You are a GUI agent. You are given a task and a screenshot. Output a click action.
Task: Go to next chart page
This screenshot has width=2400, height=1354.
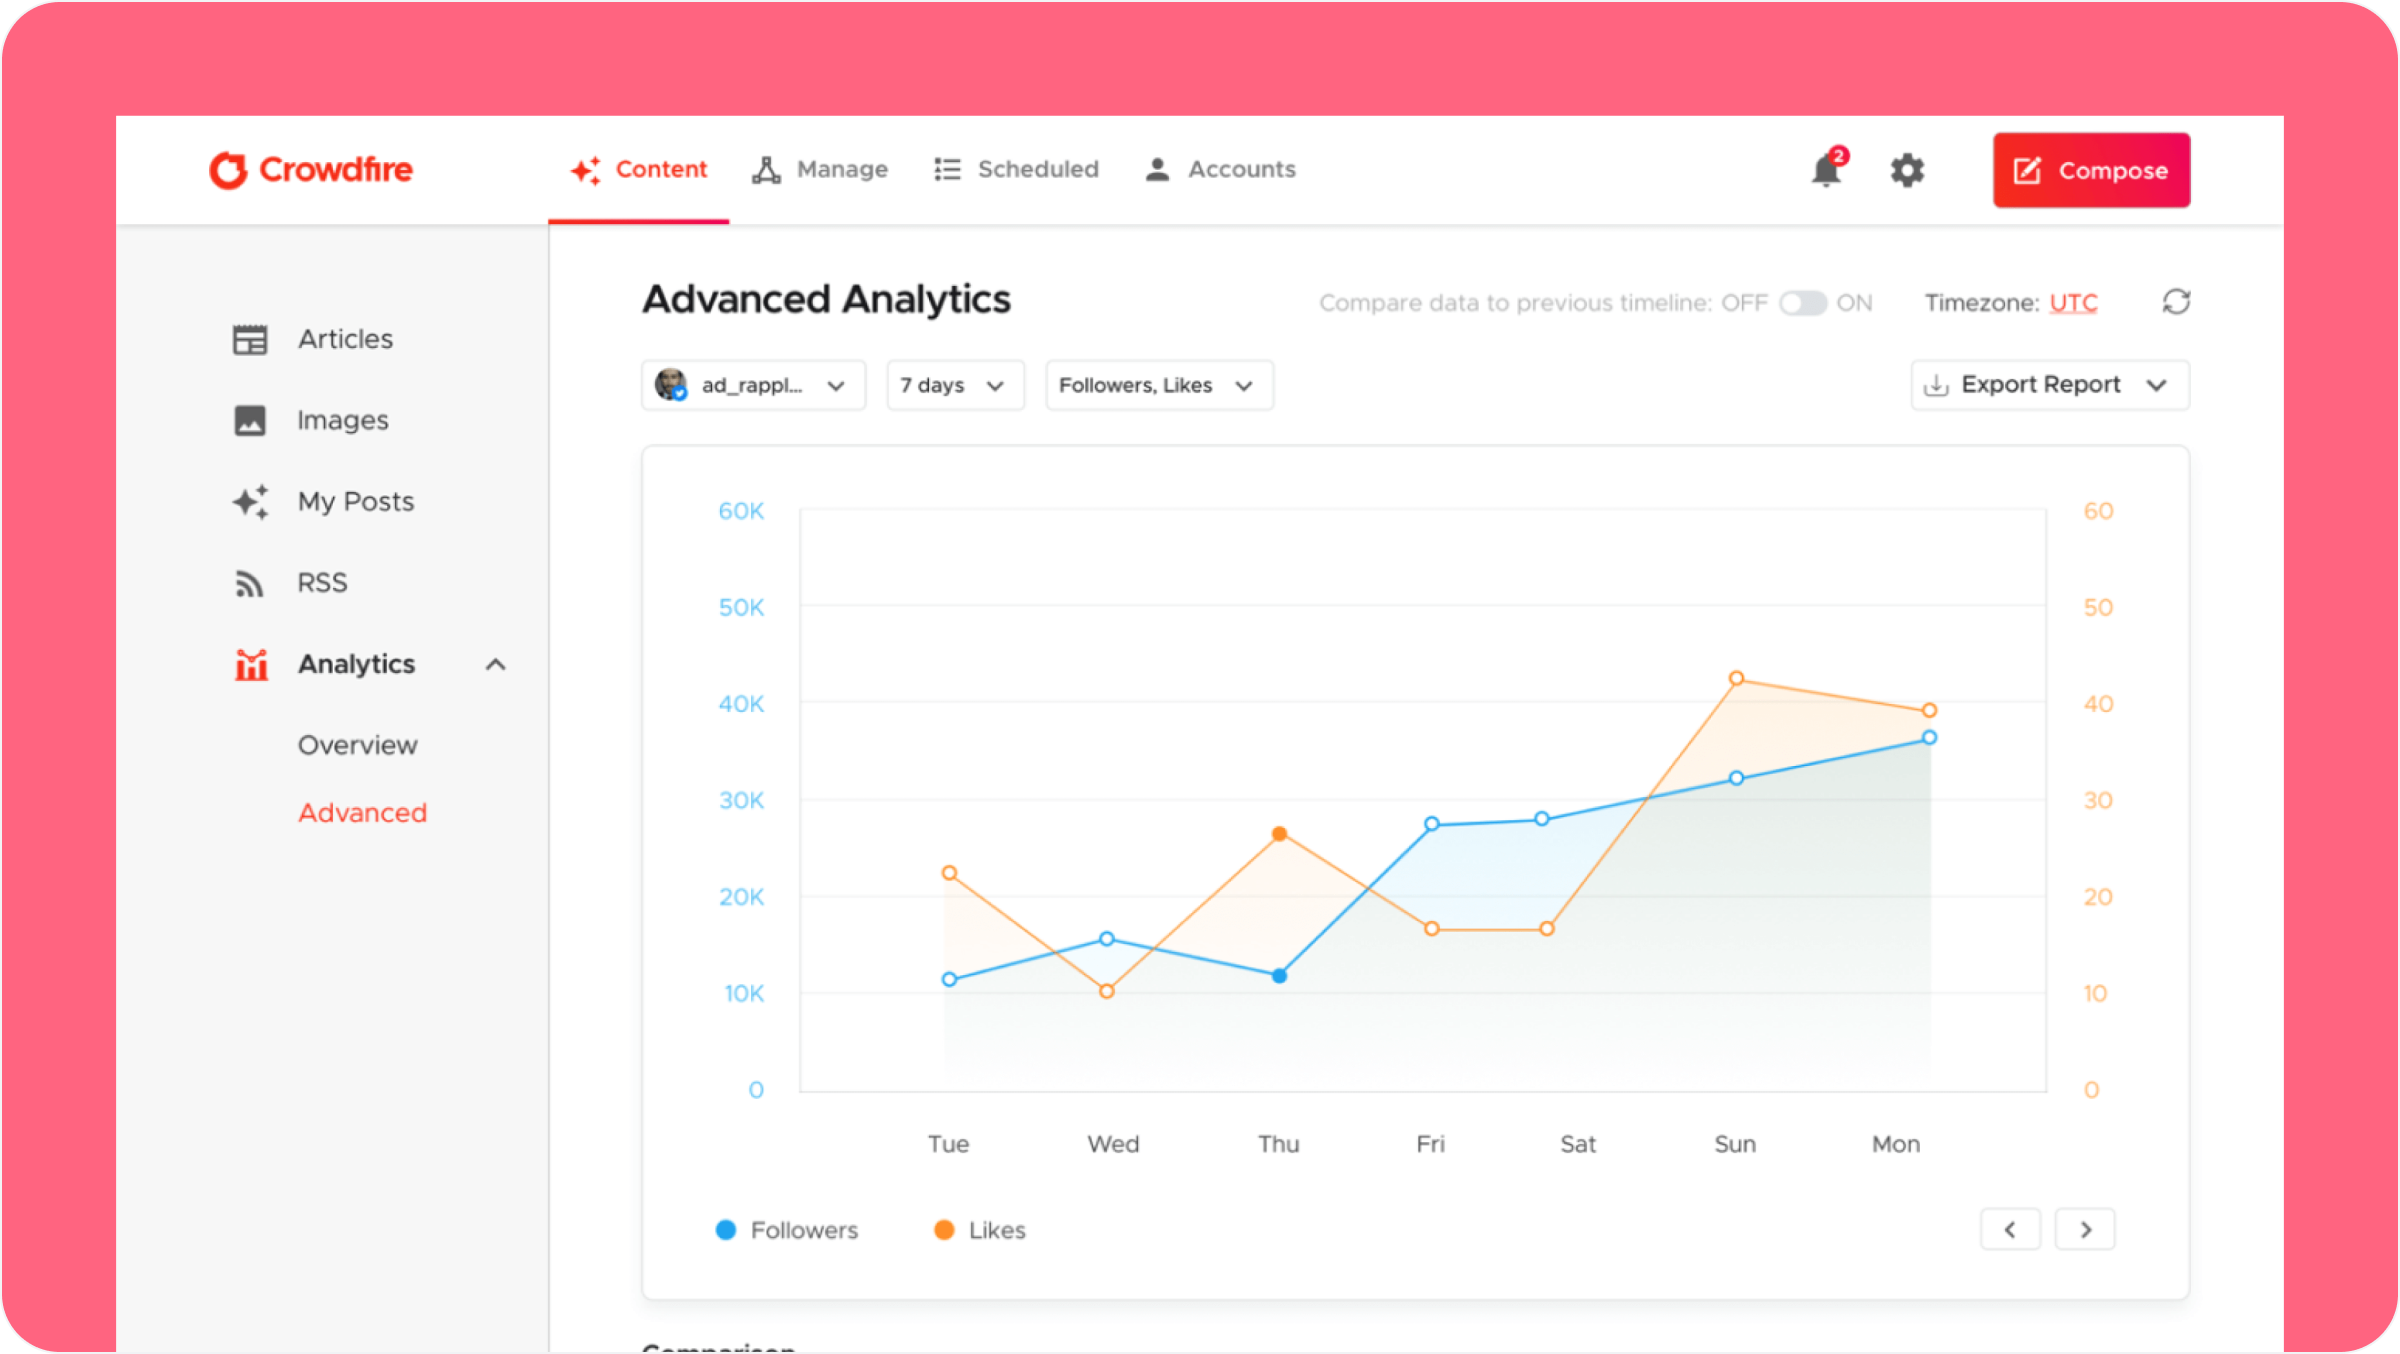click(x=2085, y=1229)
